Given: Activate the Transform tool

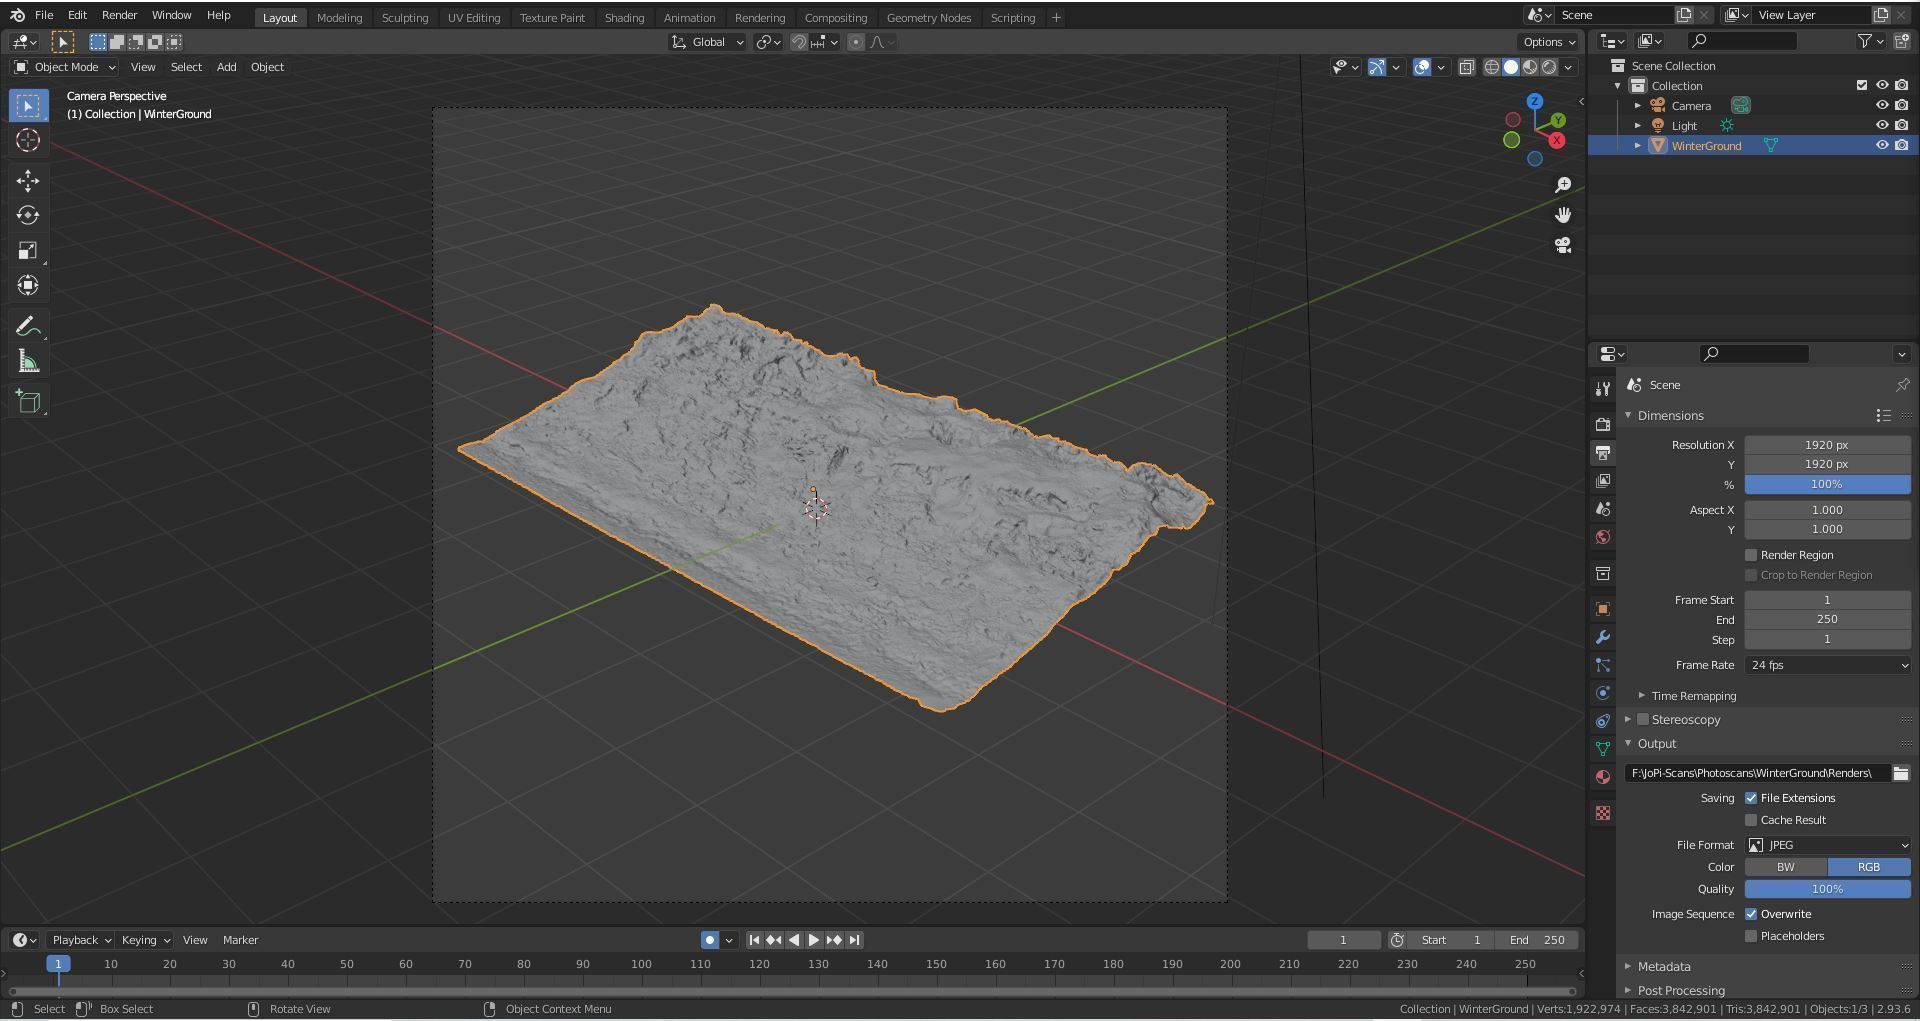Looking at the screenshot, I should [x=28, y=285].
